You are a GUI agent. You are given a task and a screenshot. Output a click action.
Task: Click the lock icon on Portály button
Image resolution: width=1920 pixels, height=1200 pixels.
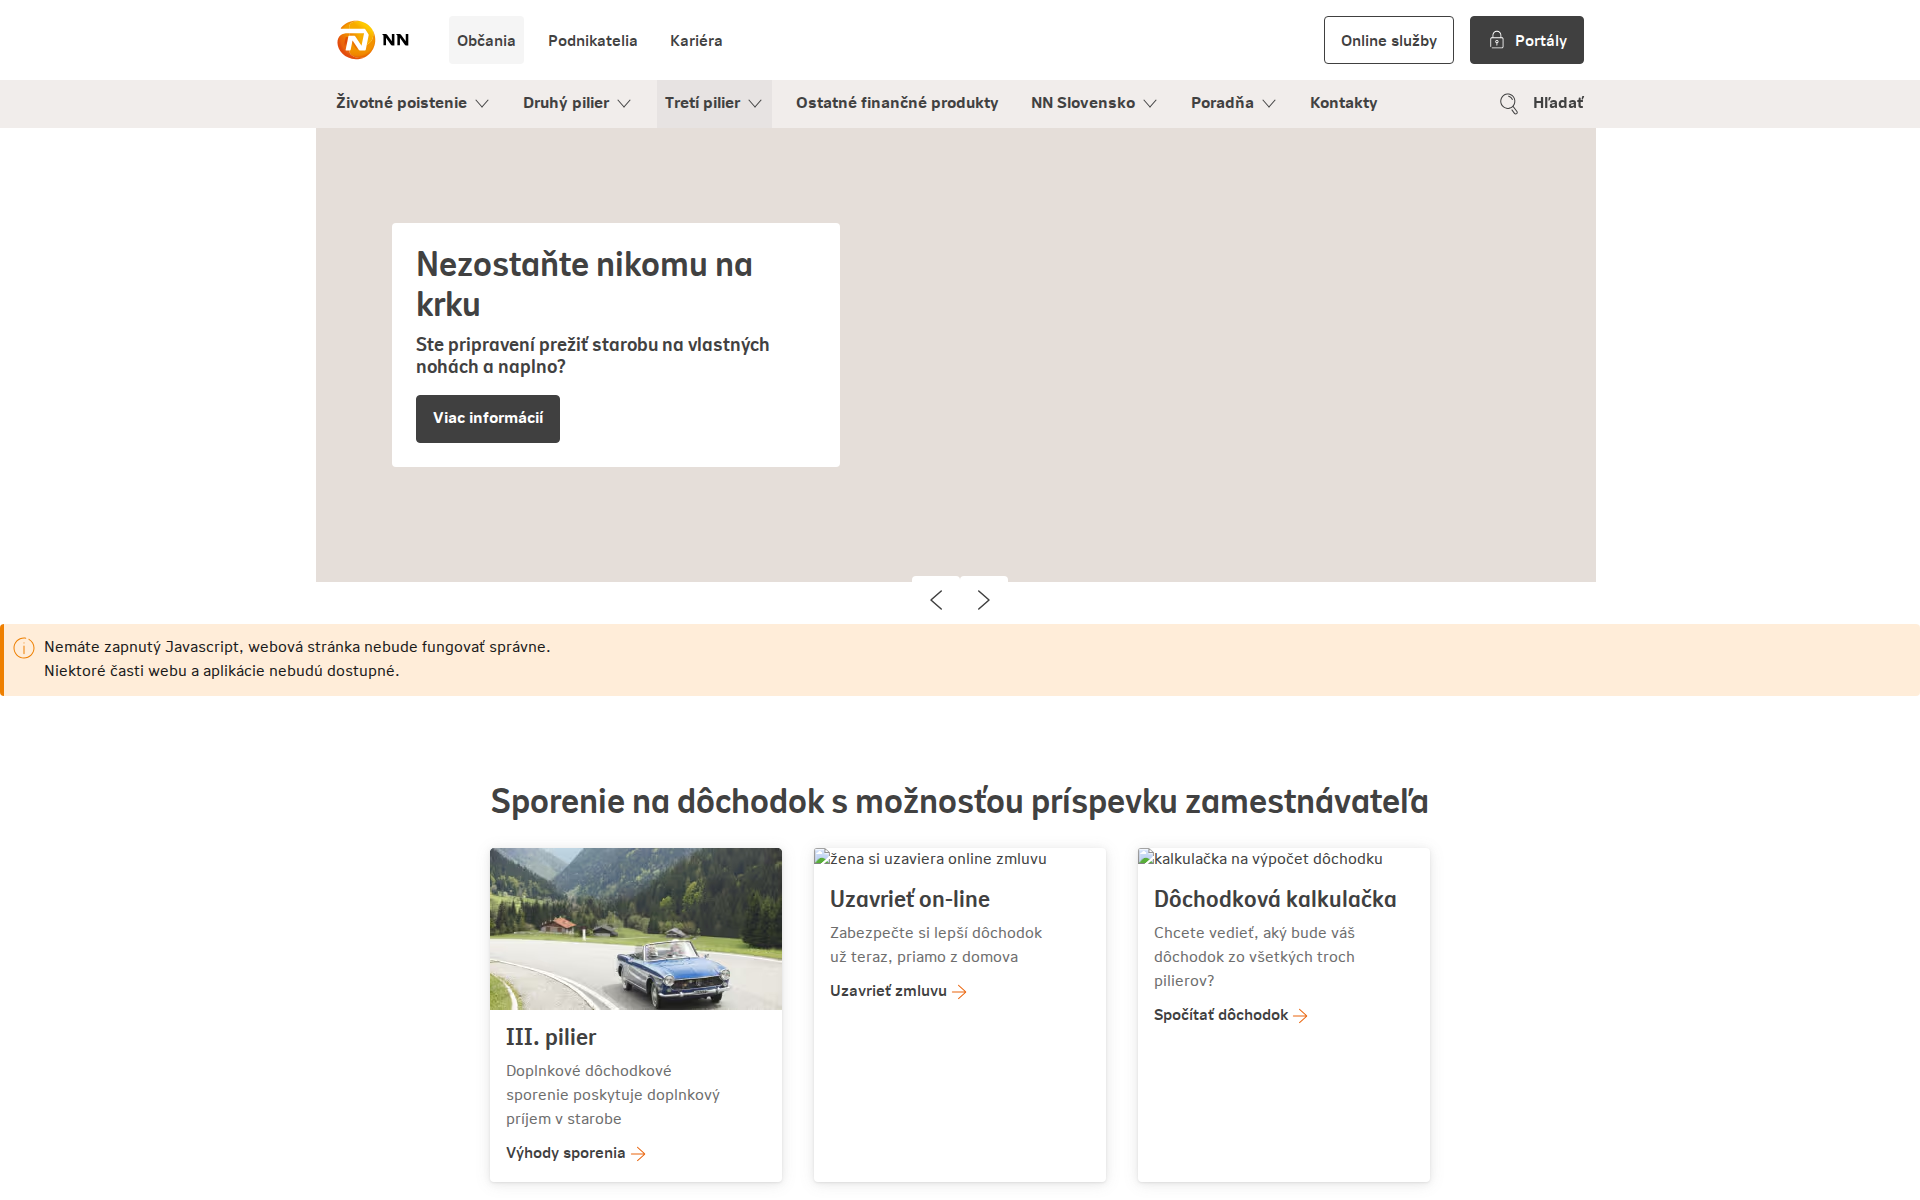(x=1496, y=40)
